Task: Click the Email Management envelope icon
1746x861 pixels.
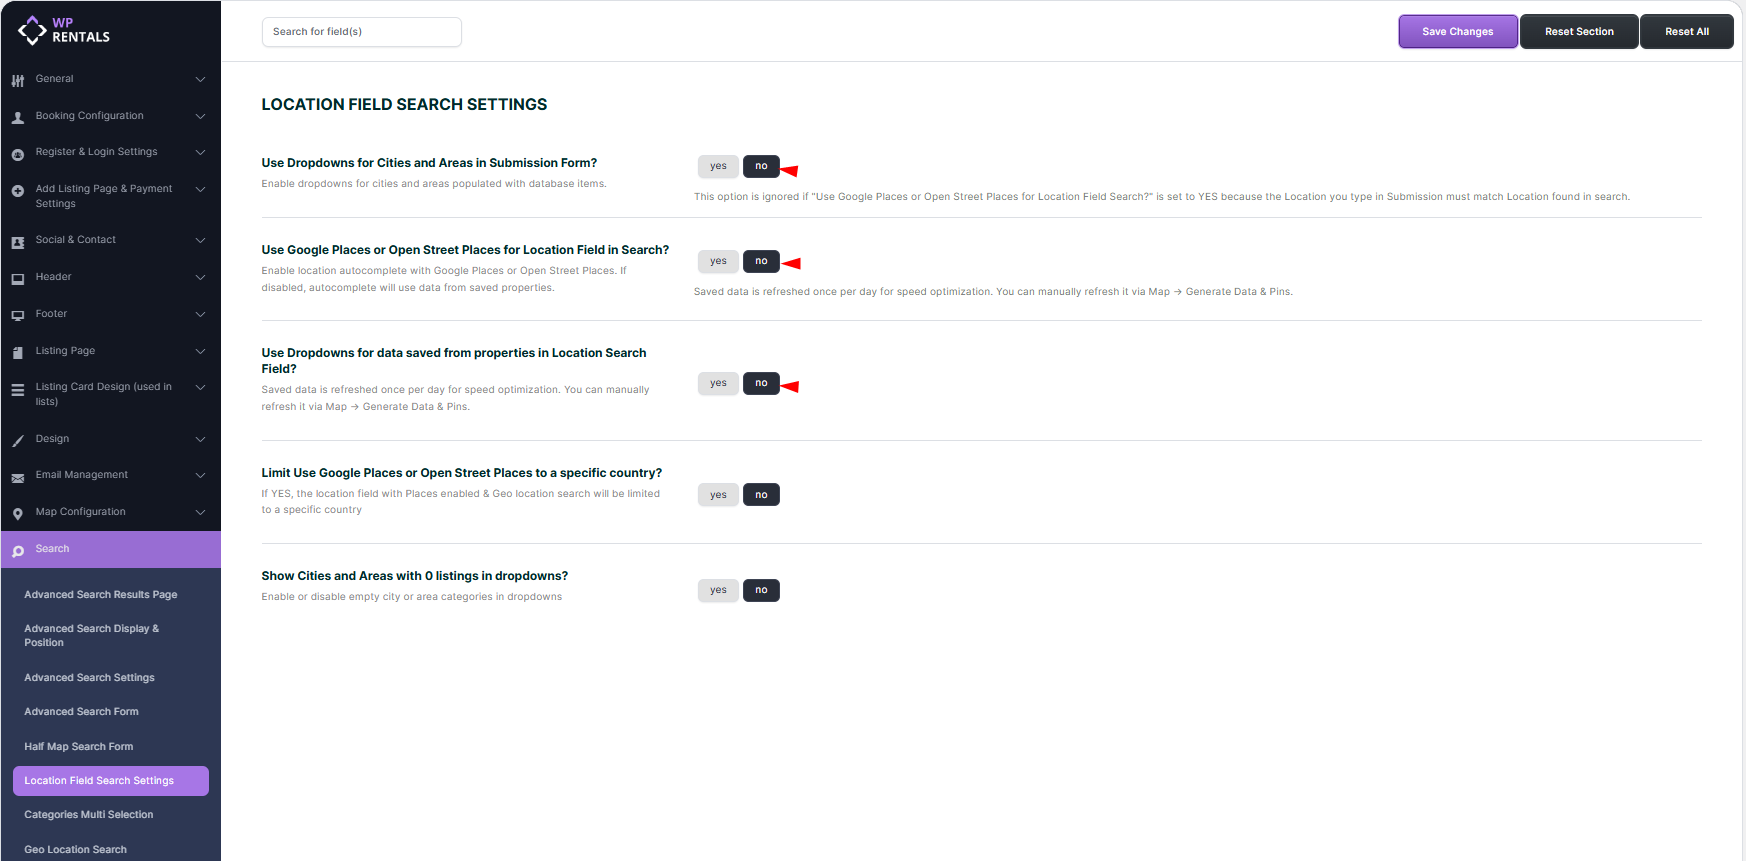Action: coord(18,477)
